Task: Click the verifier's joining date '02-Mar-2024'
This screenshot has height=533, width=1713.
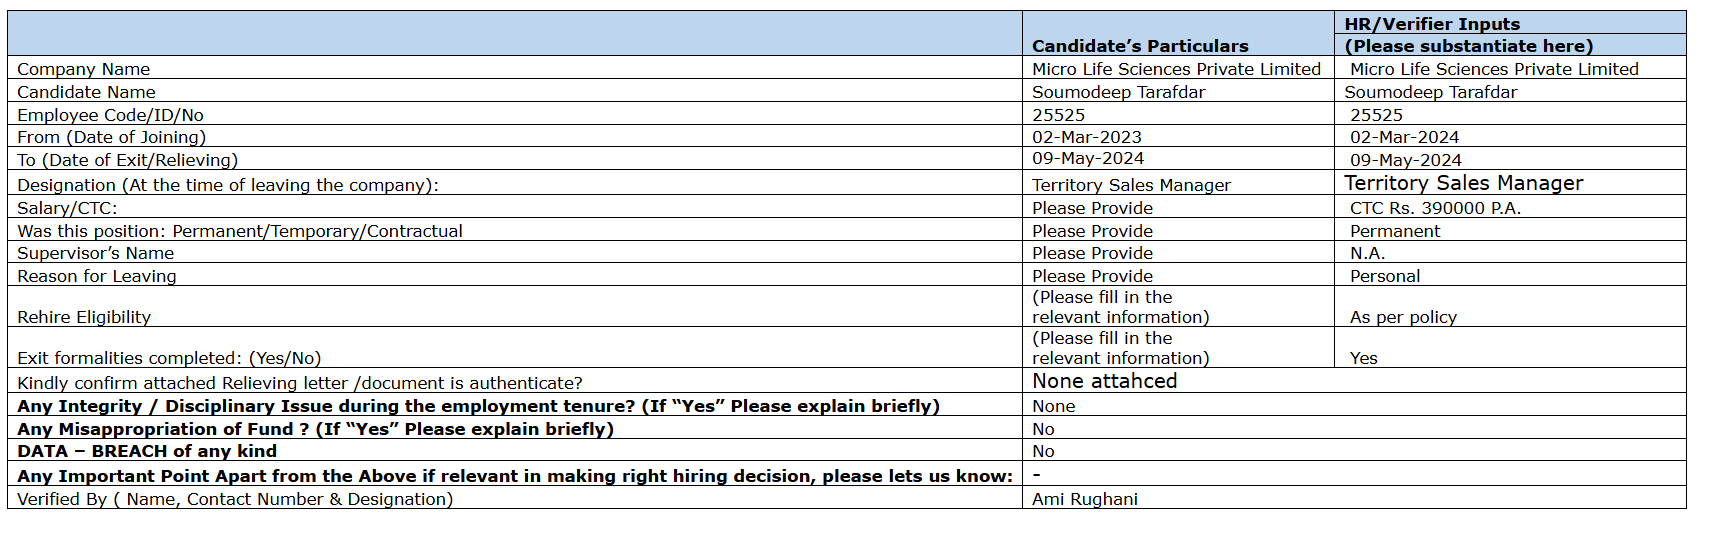Action: [1404, 137]
